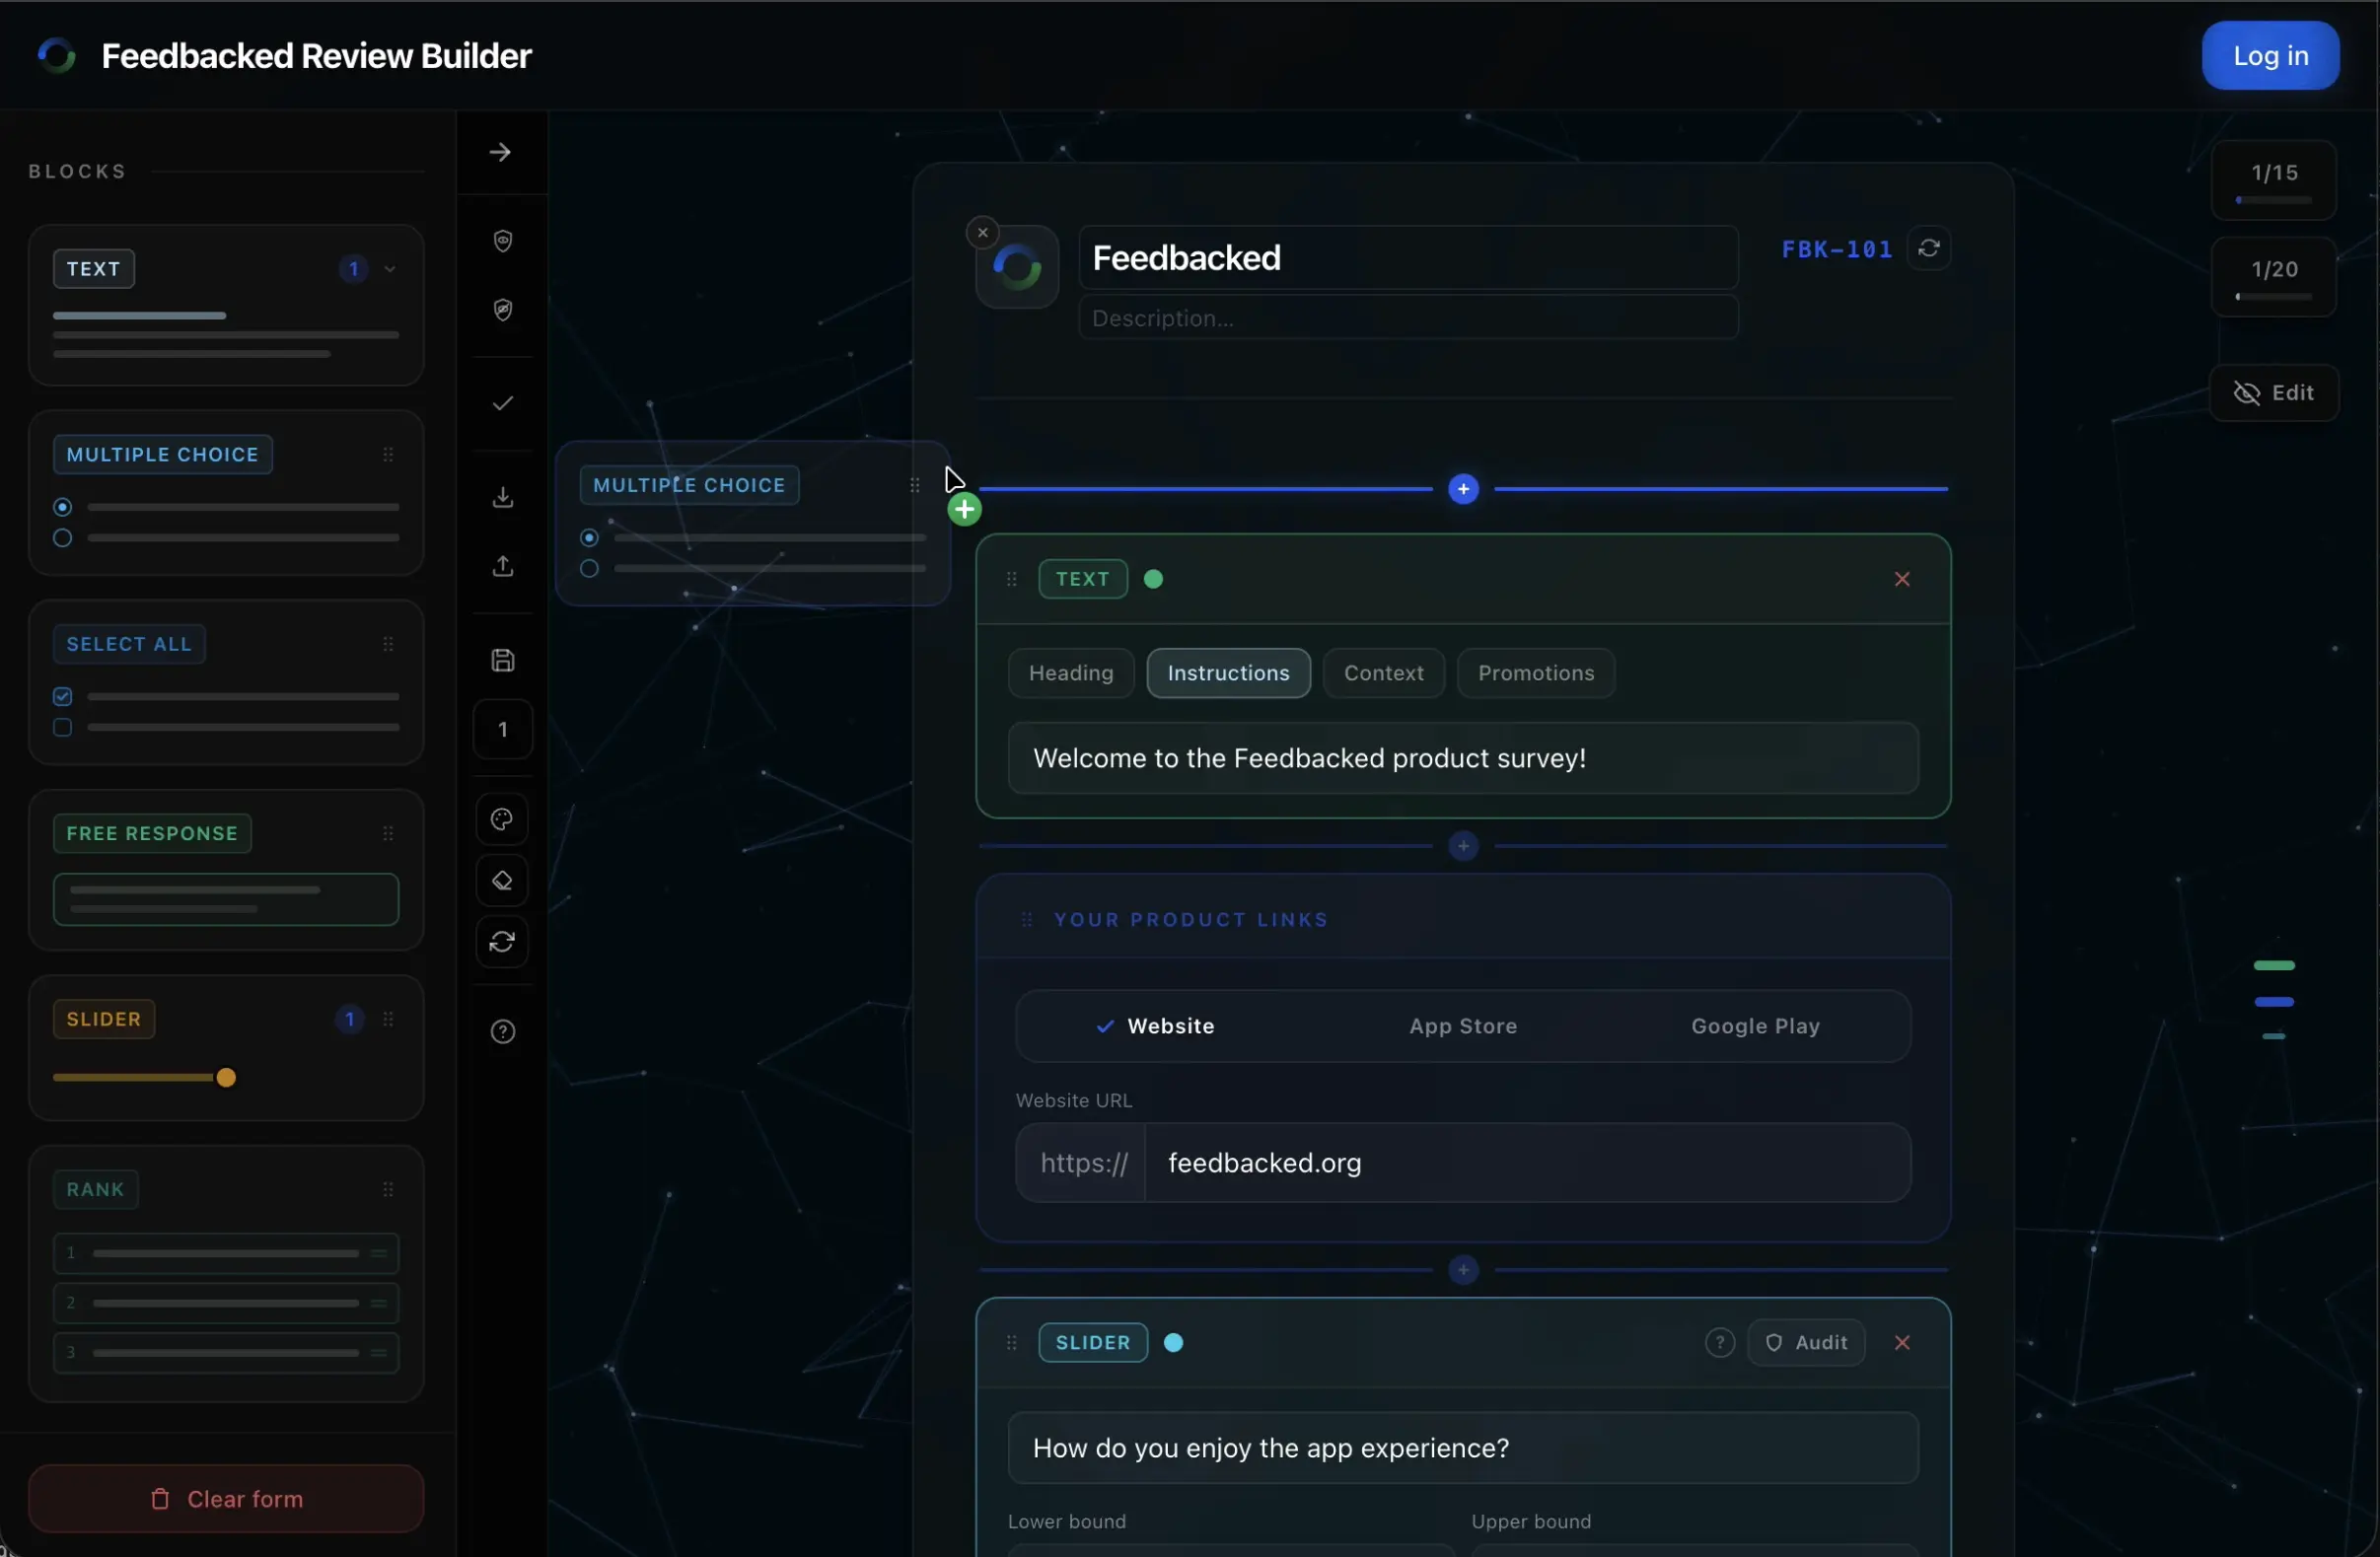The image size is (2380, 1557).
Task: Click the green status dot beside TEXT
Action: [x=1153, y=579]
